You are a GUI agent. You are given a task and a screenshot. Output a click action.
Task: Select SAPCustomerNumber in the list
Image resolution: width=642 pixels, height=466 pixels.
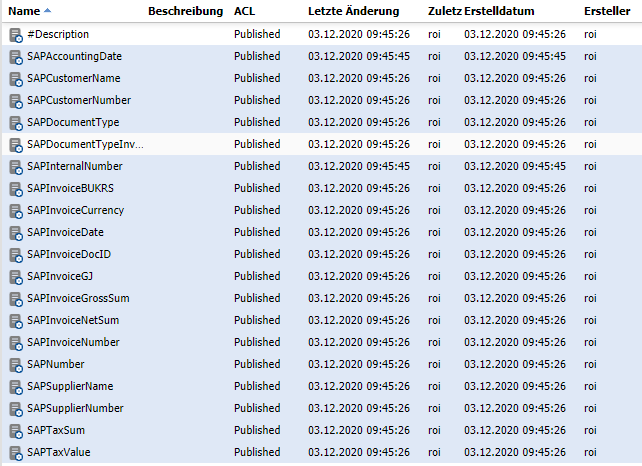[79, 100]
